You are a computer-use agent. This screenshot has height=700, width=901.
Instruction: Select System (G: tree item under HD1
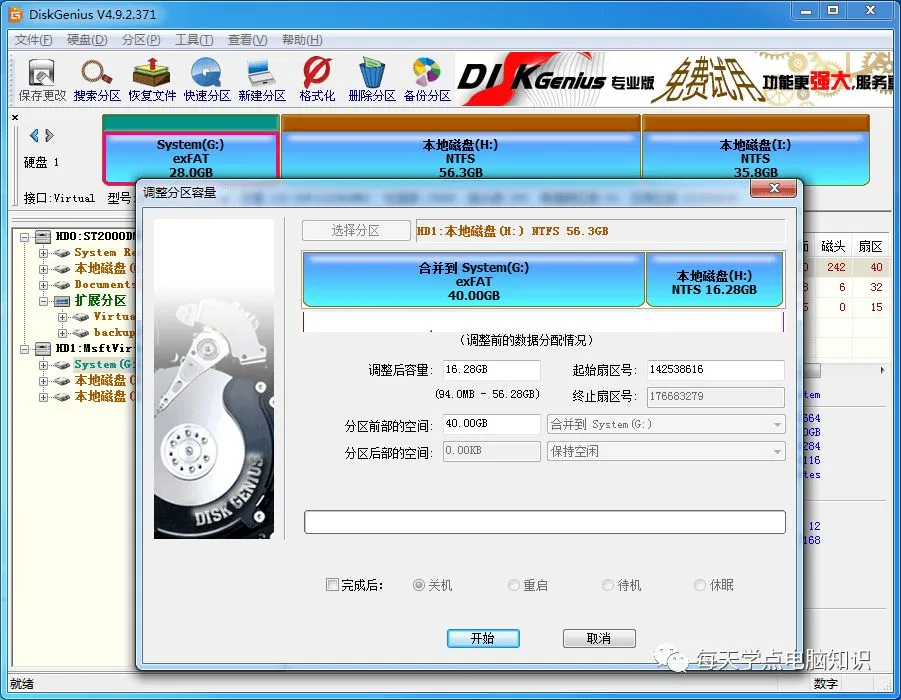(x=104, y=364)
